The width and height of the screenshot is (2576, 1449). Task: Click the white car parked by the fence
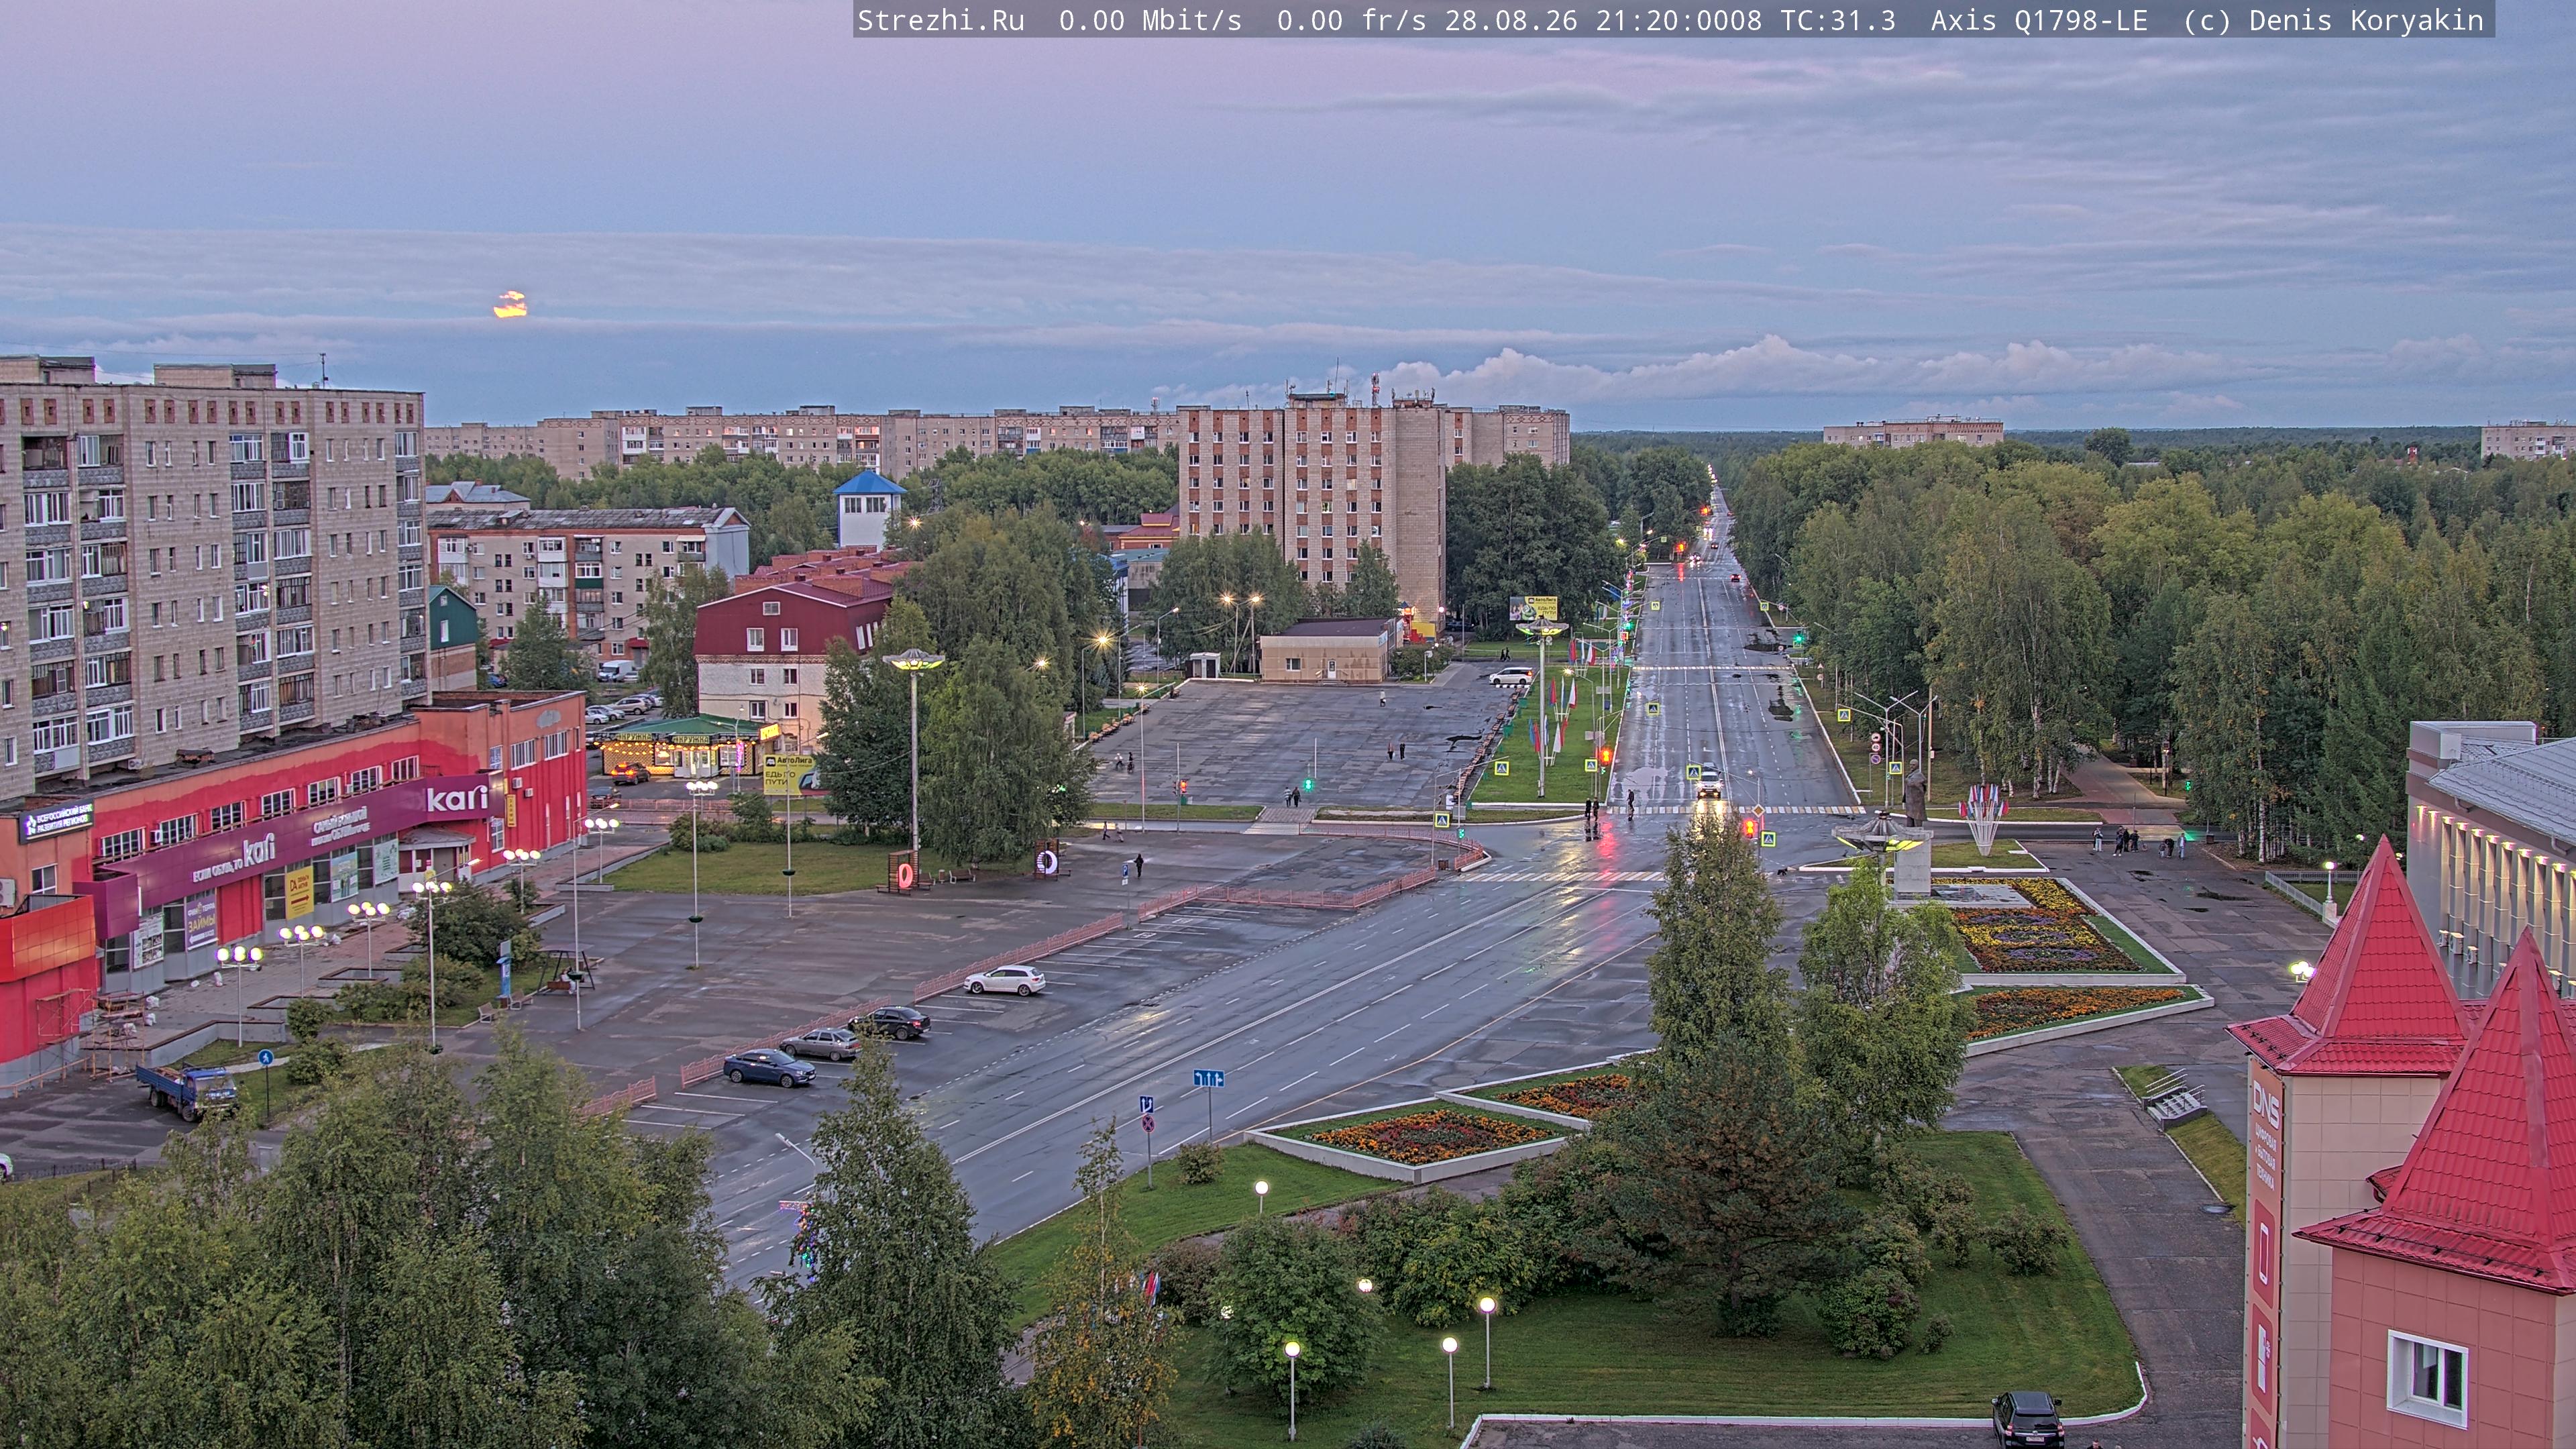coord(1005,980)
